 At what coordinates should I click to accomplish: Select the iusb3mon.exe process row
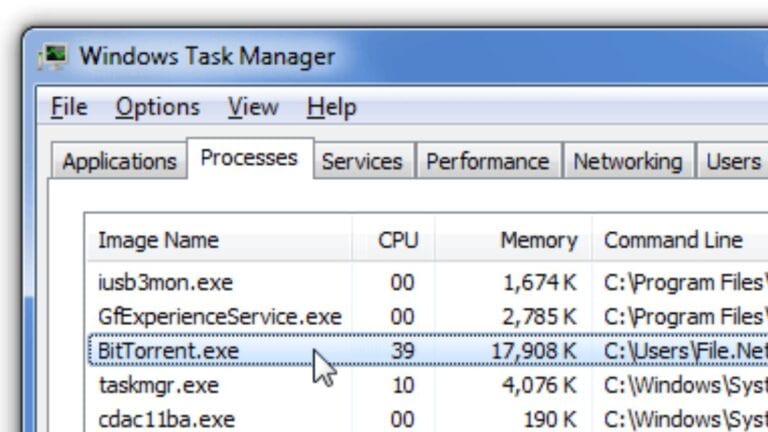[x=165, y=283]
